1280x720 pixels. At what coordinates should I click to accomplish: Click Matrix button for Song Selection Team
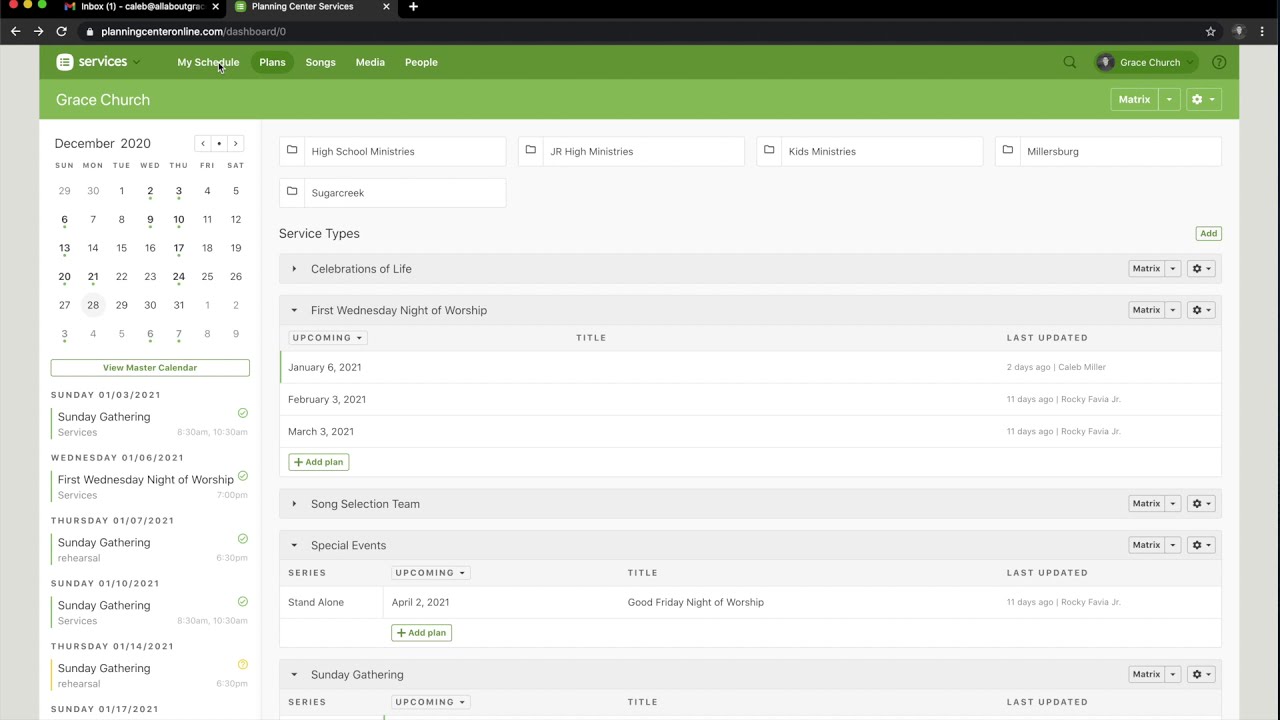point(1146,504)
